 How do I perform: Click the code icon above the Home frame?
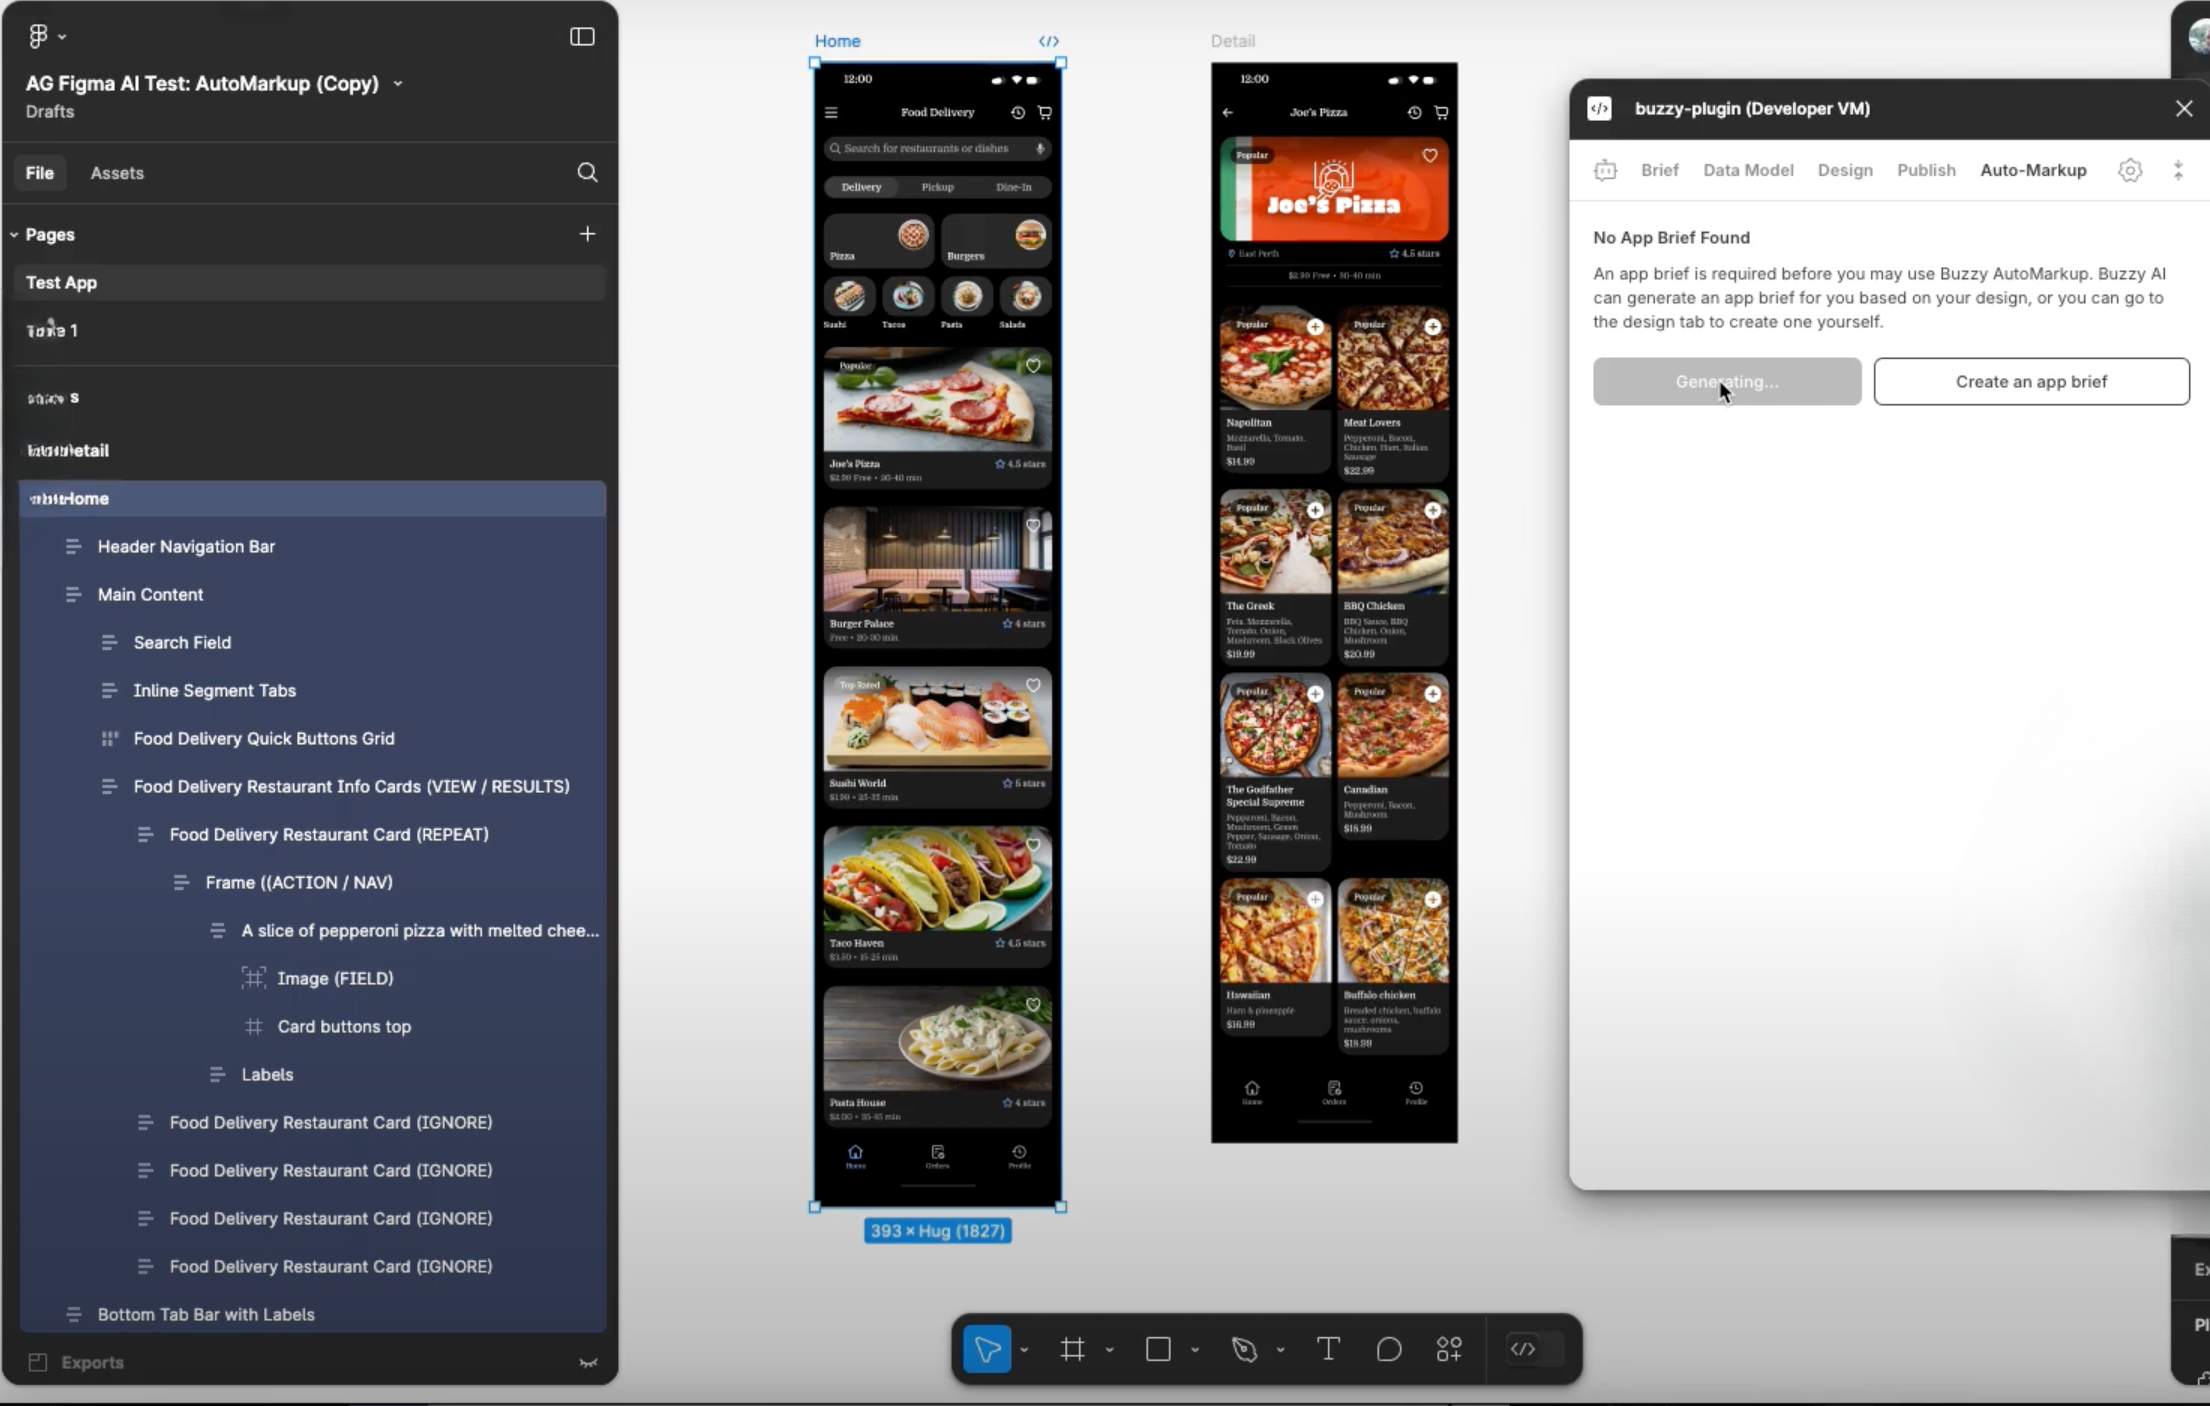(1048, 41)
